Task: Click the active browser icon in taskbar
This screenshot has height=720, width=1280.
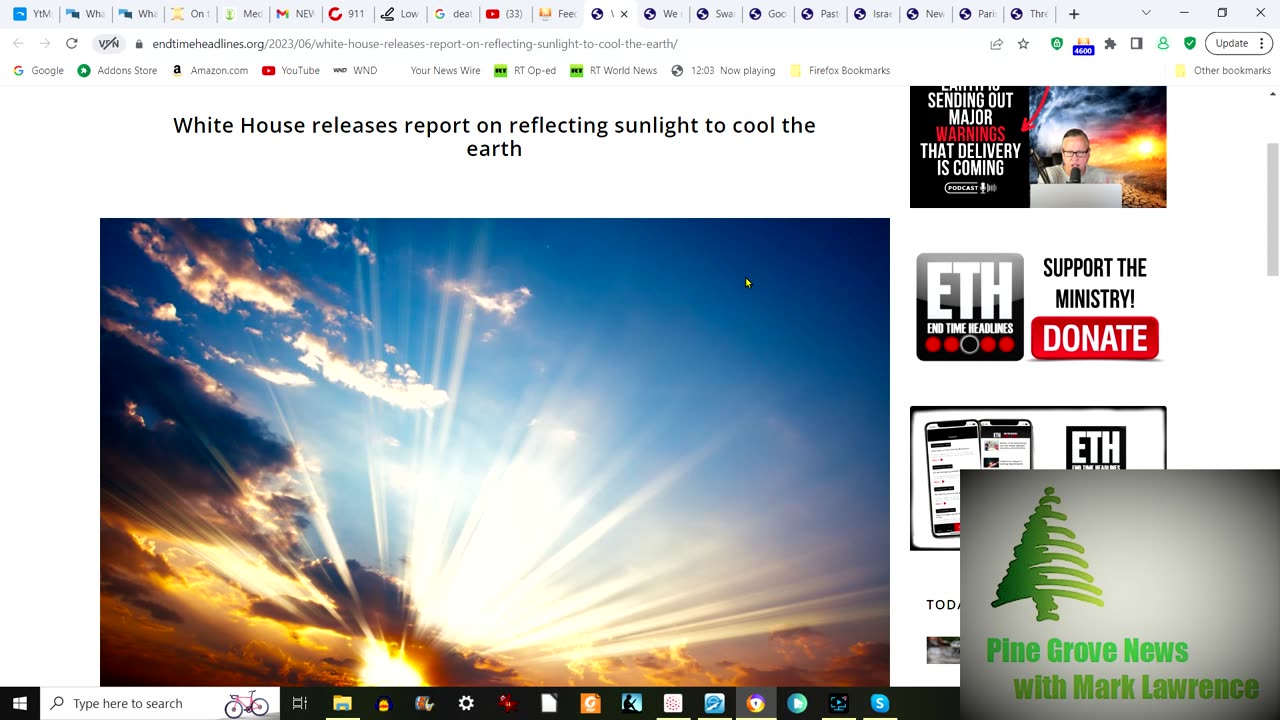Action: pyautogui.click(x=756, y=703)
